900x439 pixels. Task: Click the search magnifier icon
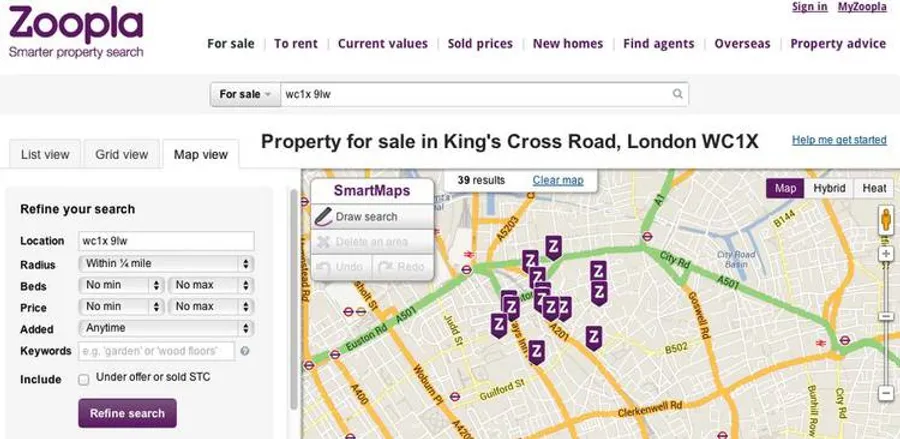coord(677,94)
